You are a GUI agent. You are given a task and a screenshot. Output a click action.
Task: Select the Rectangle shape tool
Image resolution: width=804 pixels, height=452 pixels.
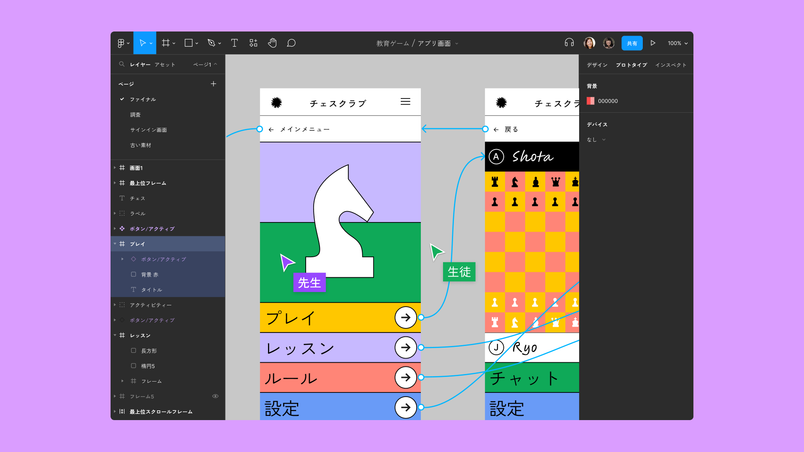[x=189, y=43]
